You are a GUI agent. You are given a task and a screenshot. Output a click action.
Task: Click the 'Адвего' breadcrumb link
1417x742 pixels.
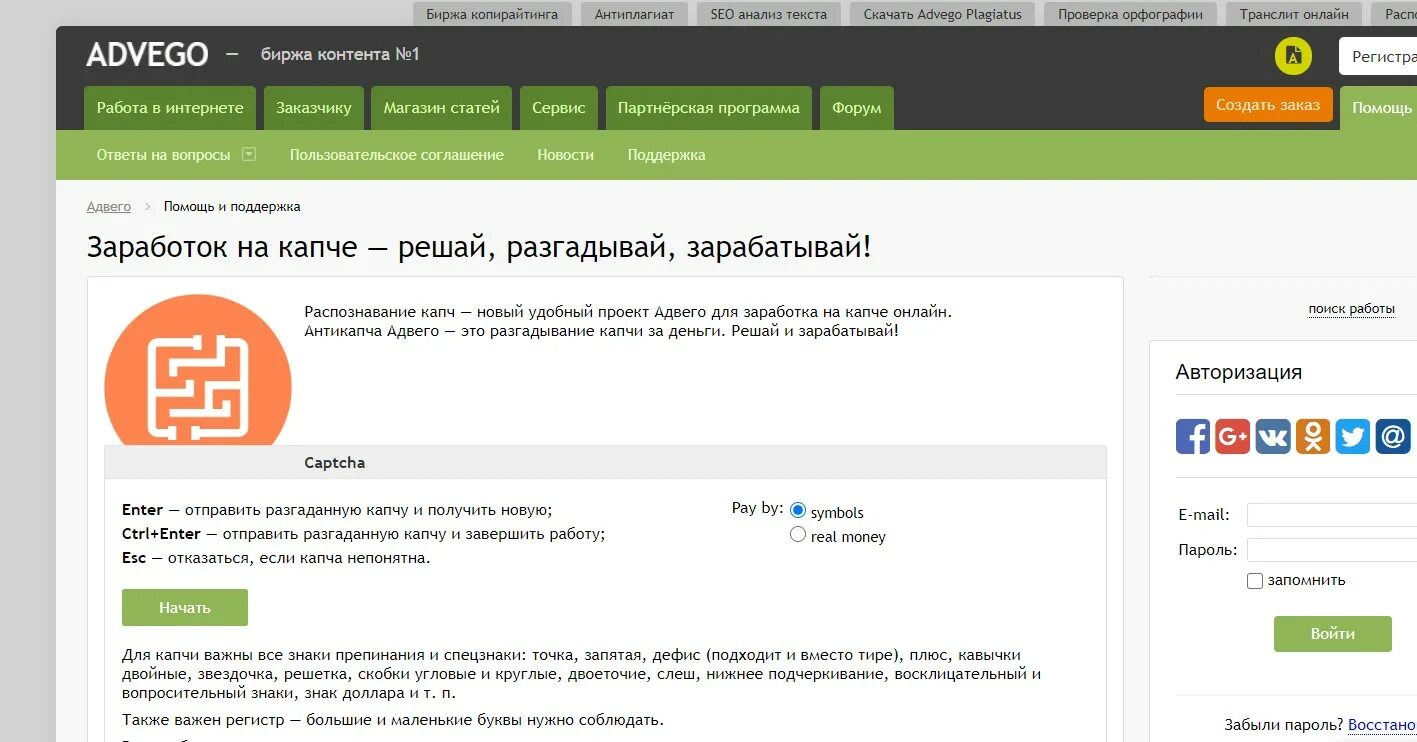pyautogui.click(x=109, y=207)
